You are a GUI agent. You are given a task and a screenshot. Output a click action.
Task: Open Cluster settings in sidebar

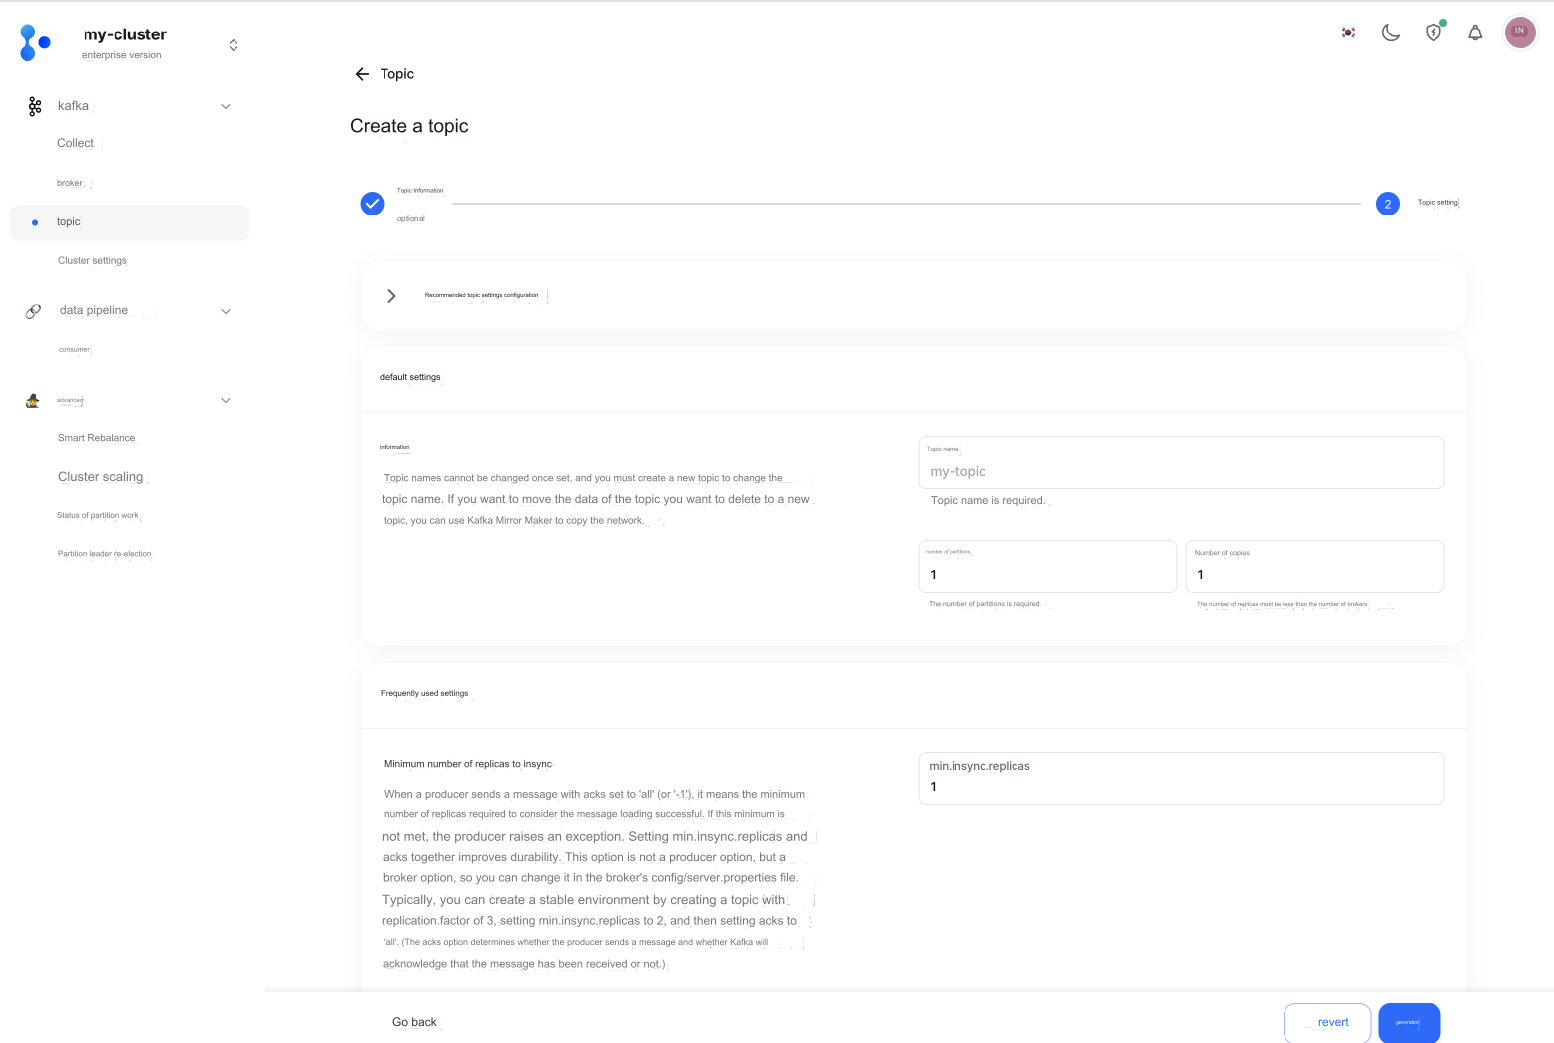tap(92, 261)
